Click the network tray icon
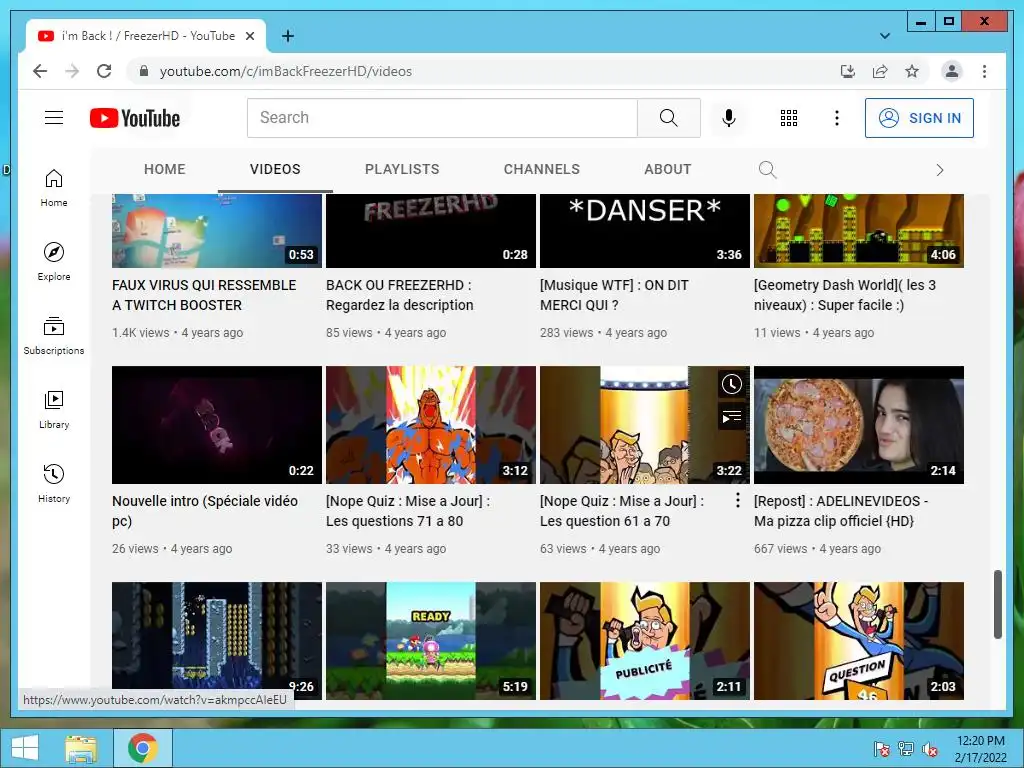Image resolution: width=1024 pixels, height=768 pixels. tap(905, 749)
